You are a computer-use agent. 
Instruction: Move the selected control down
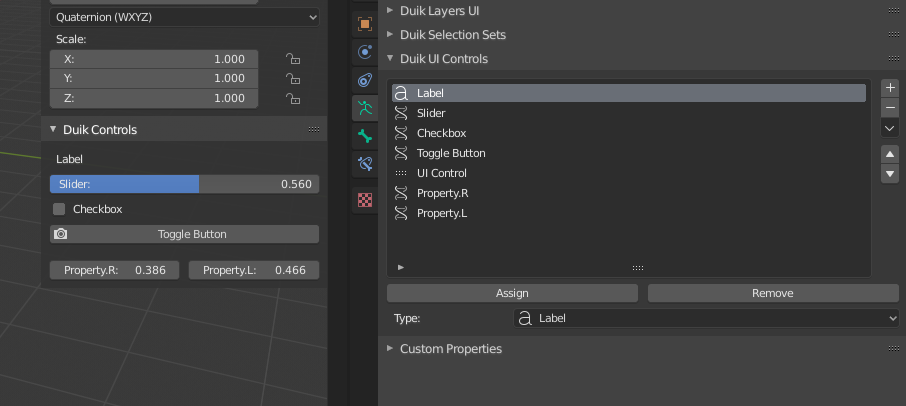[x=890, y=174]
